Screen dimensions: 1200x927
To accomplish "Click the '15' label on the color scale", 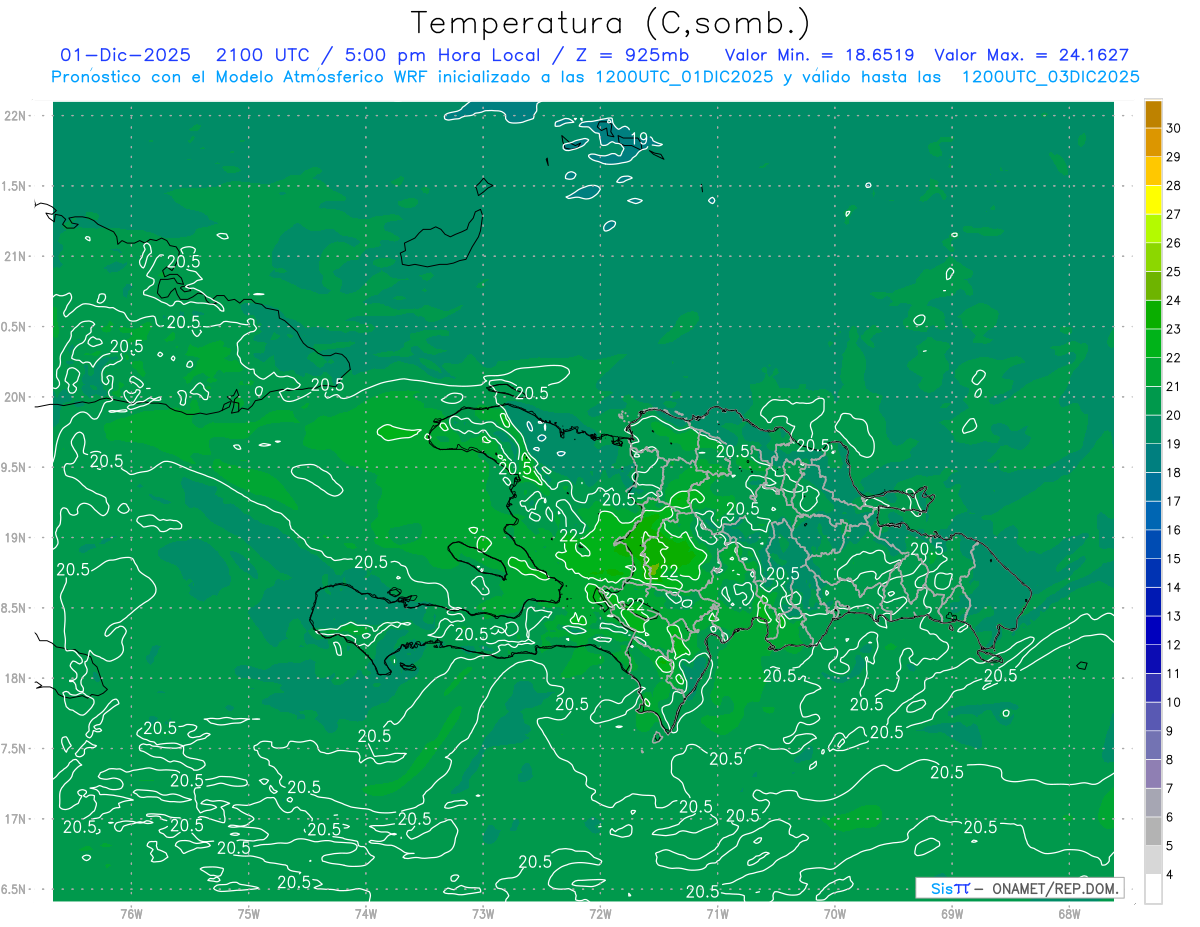I will tap(1175, 559).
